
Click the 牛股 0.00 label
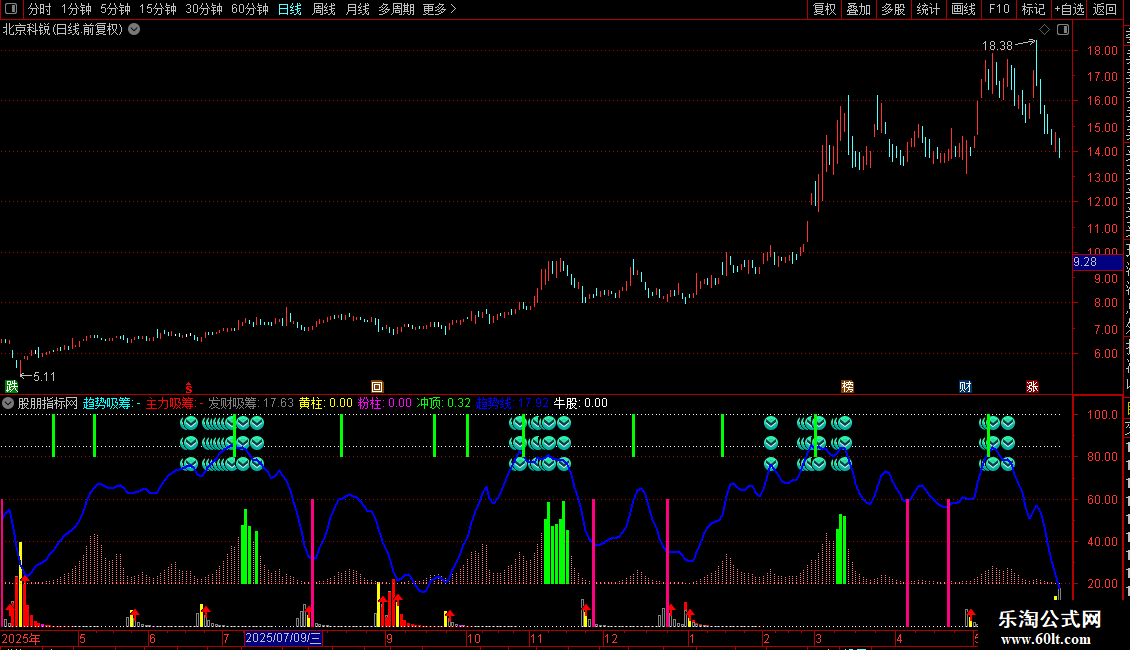(x=580, y=404)
